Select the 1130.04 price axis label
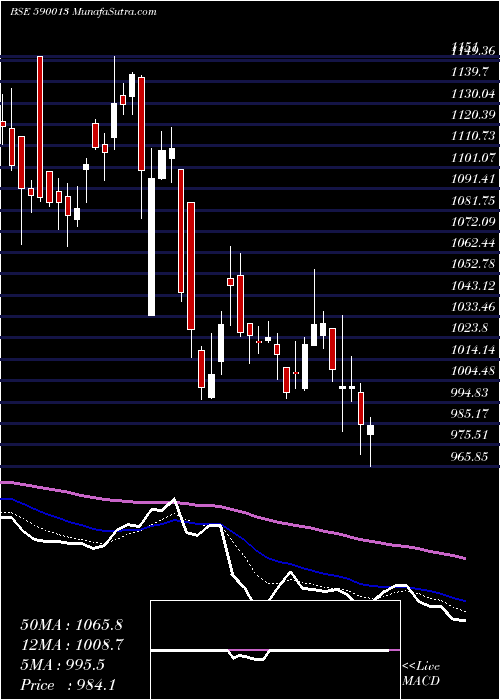The width and height of the screenshot is (500, 700). click(473, 94)
